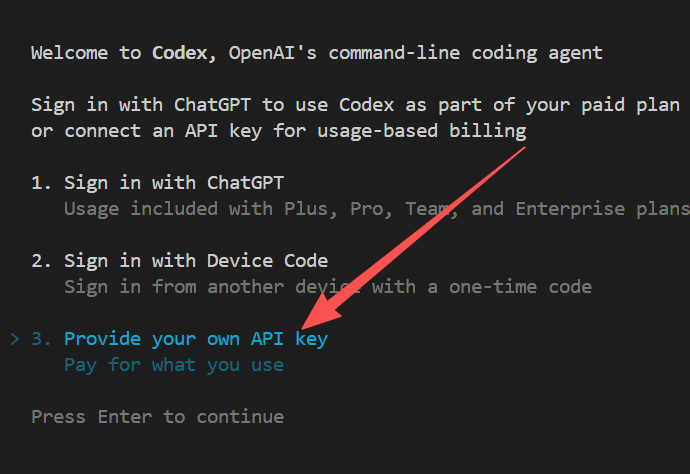Click the "Press Enter to continue" prompt
This screenshot has width=690, height=474.
coord(157,416)
